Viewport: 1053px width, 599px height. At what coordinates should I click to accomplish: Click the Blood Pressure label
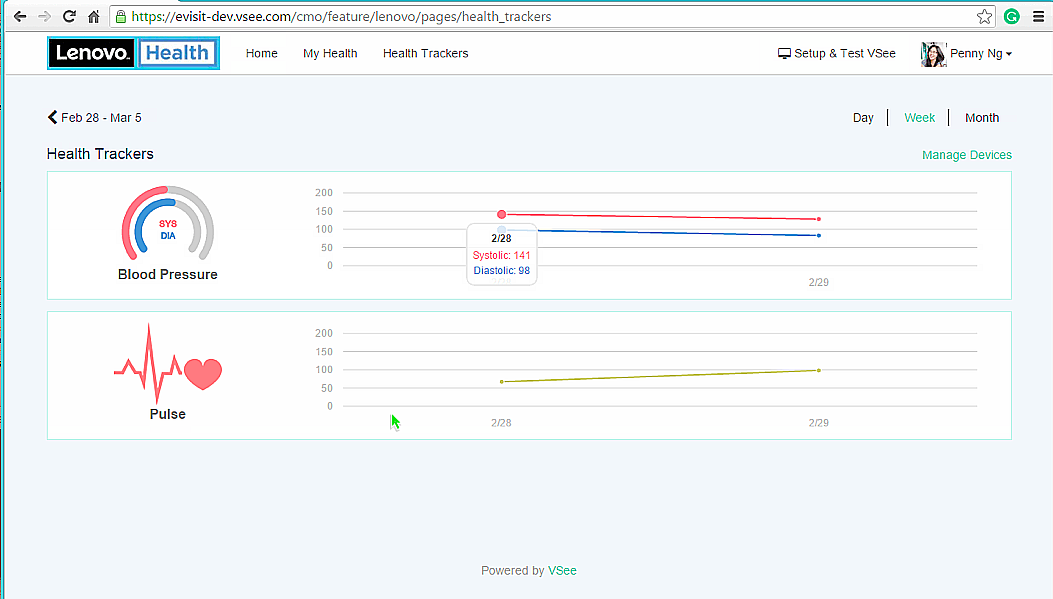[167, 274]
